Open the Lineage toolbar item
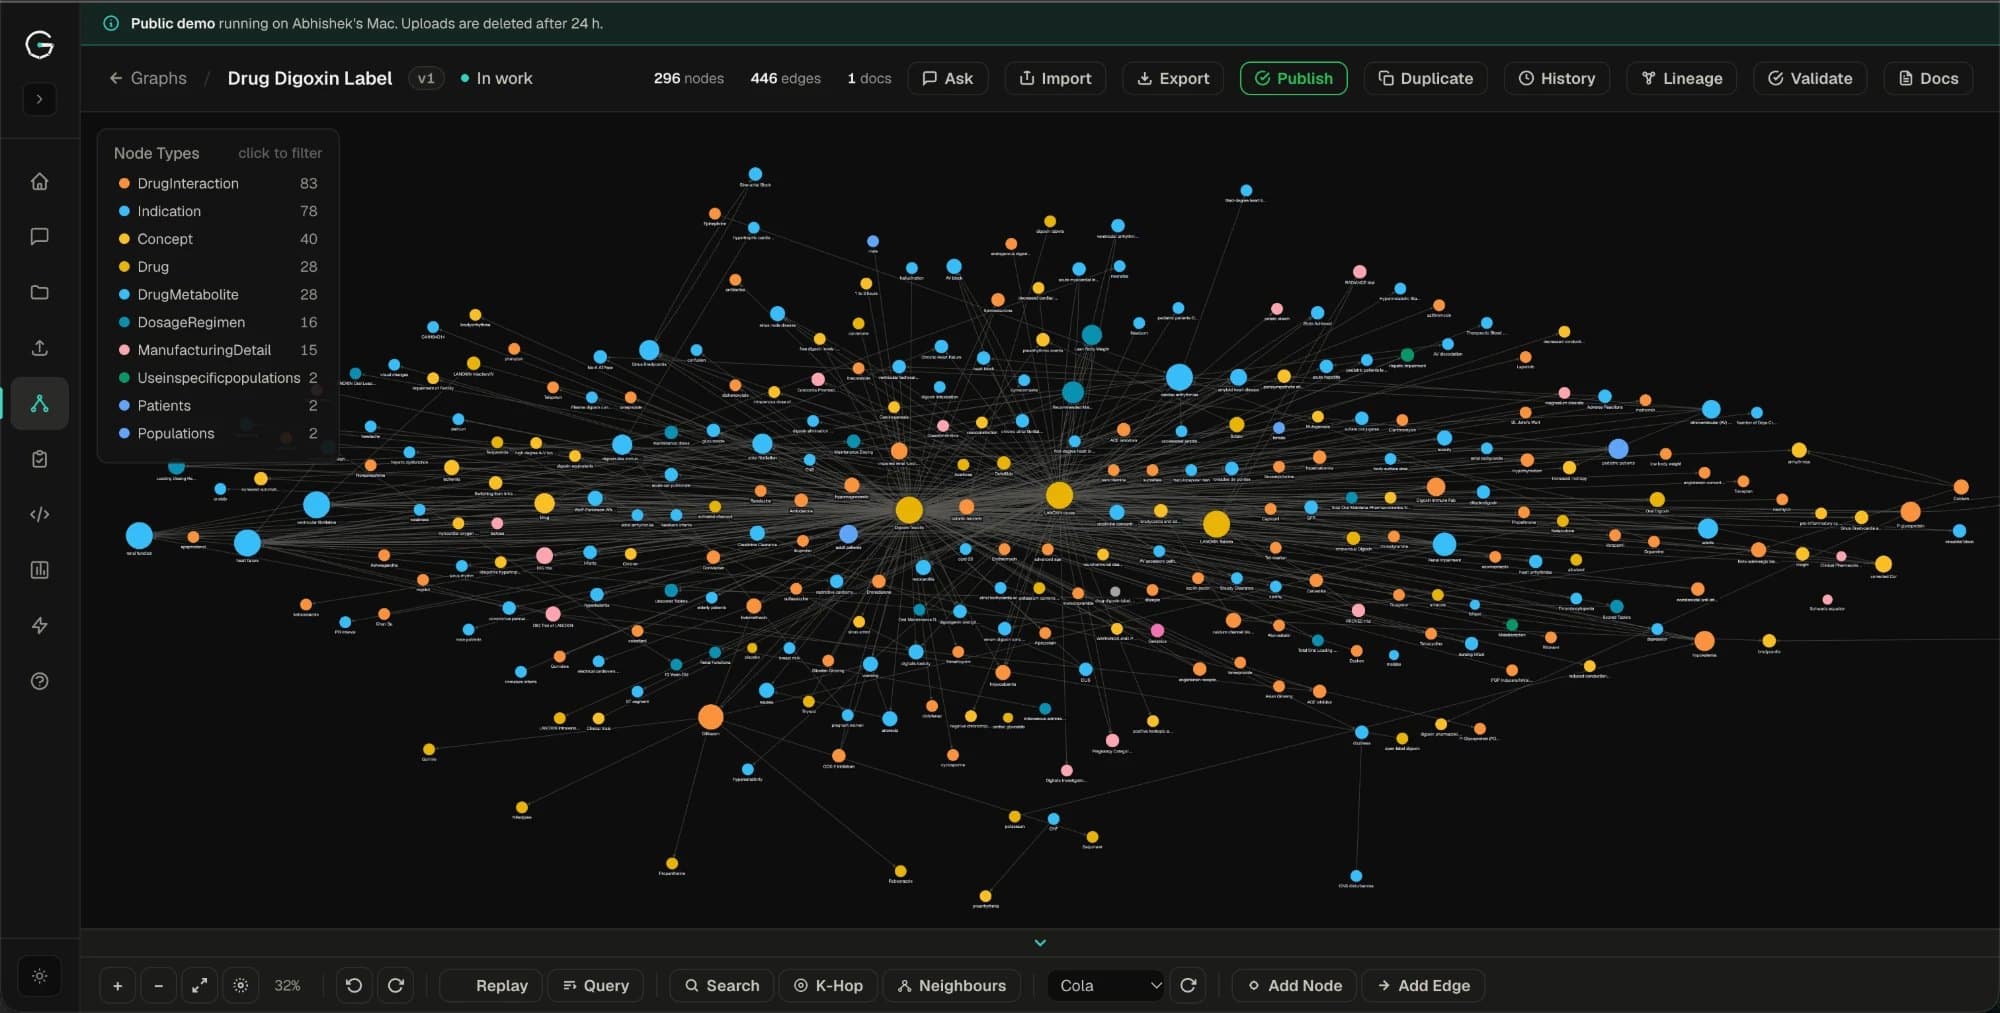This screenshot has height=1013, width=2000. pos(1681,78)
